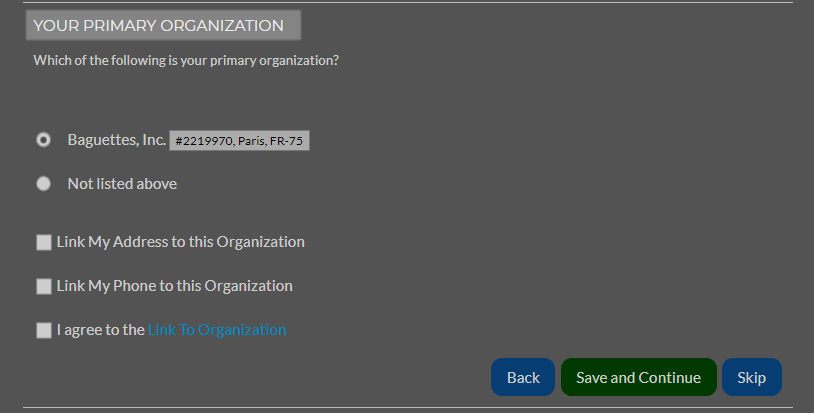Choose the Not listed above radio button
The height and width of the screenshot is (413, 814).
pyautogui.click(x=44, y=184)
